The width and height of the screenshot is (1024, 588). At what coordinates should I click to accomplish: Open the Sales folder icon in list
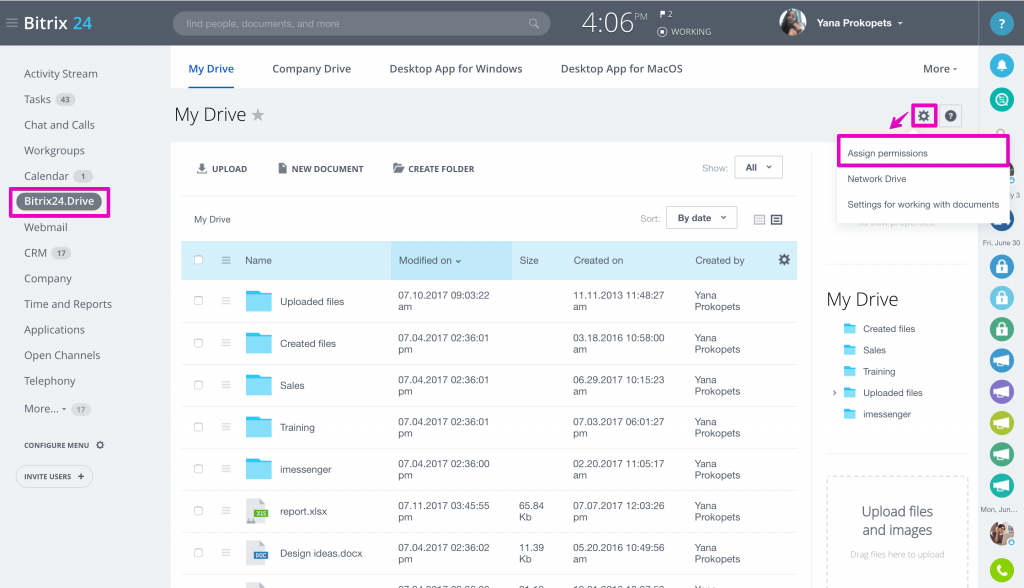pos(259,385)
